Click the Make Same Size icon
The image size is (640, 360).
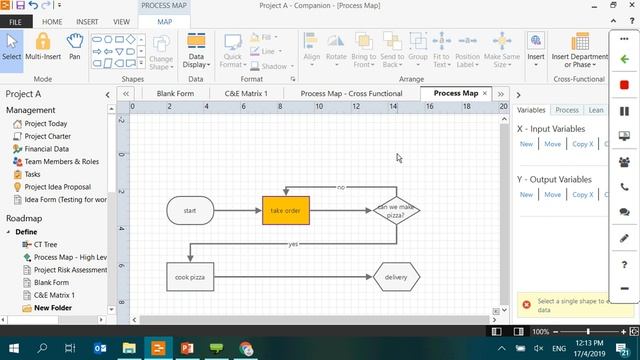(502, 51)
